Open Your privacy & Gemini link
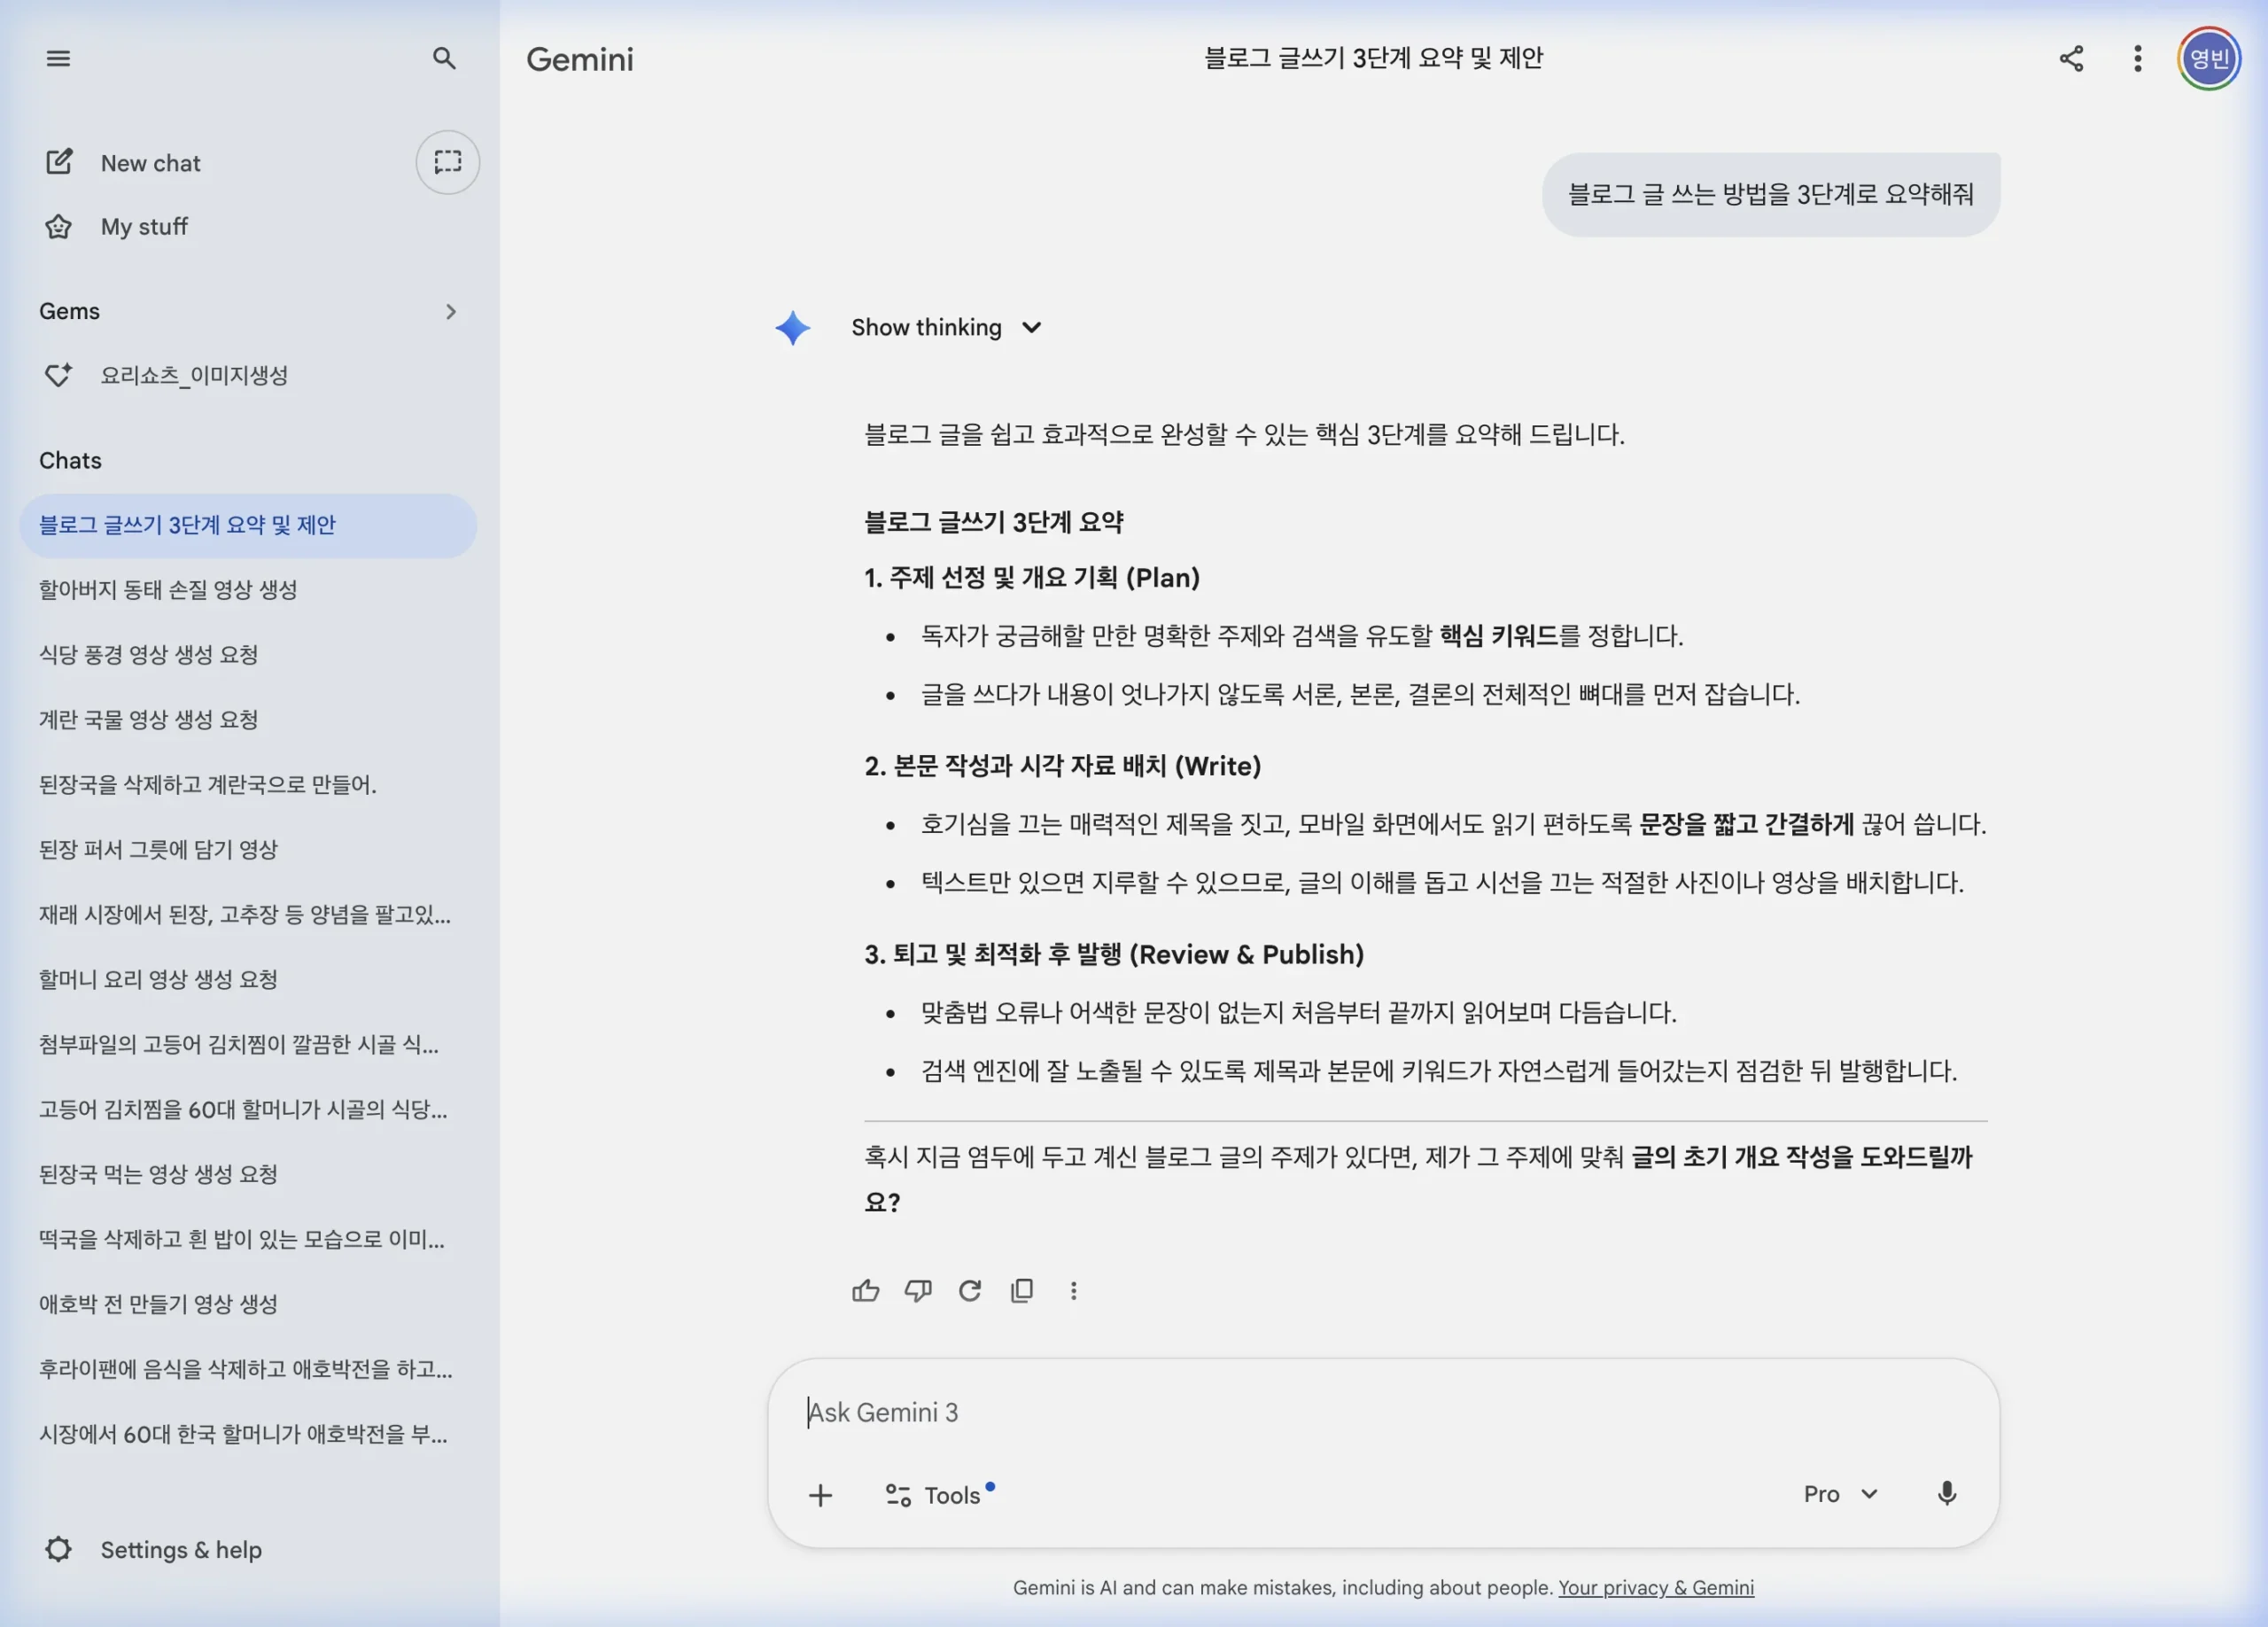 click(1655, 1588)
